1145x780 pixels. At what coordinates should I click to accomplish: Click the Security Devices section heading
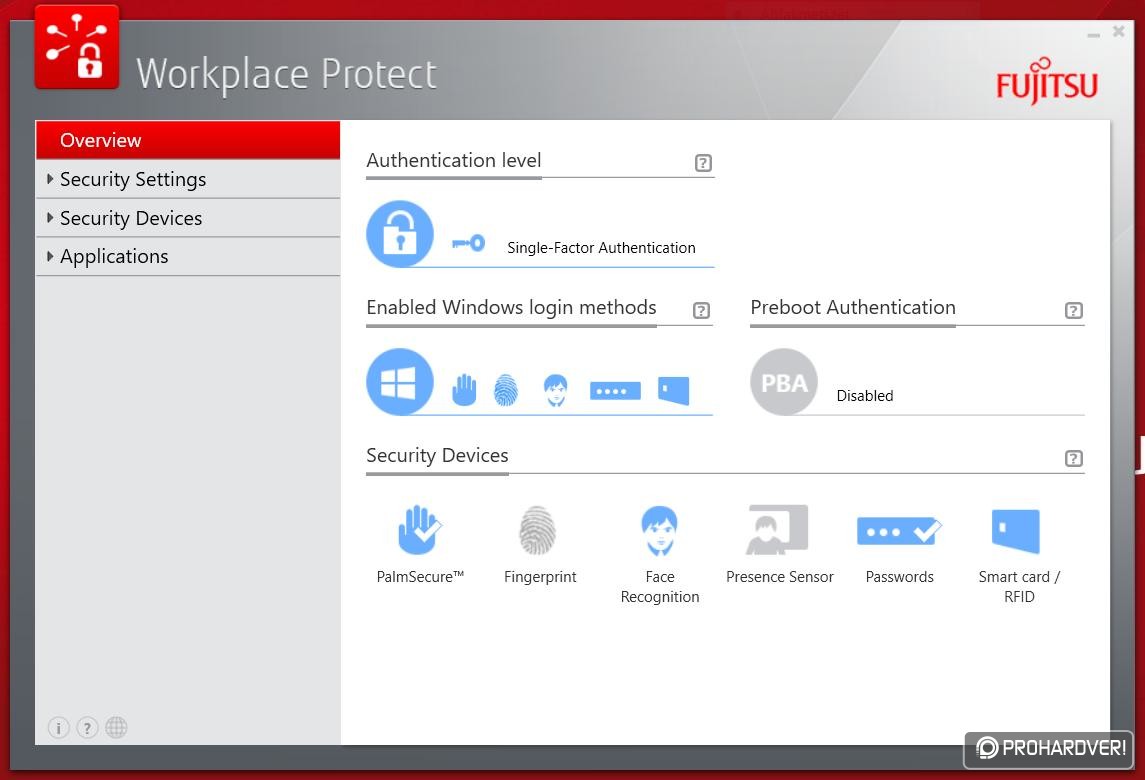tap(437, 456)
